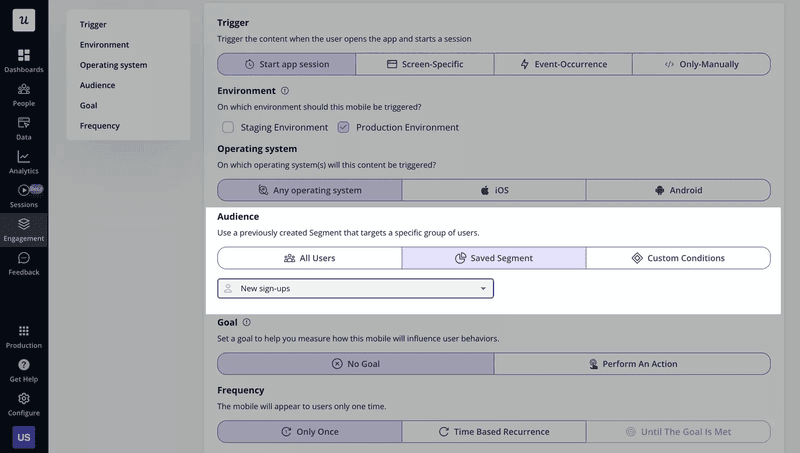Go to the People section icon
The height and width of the screenshot is (453, 800).
pos(24,89)
